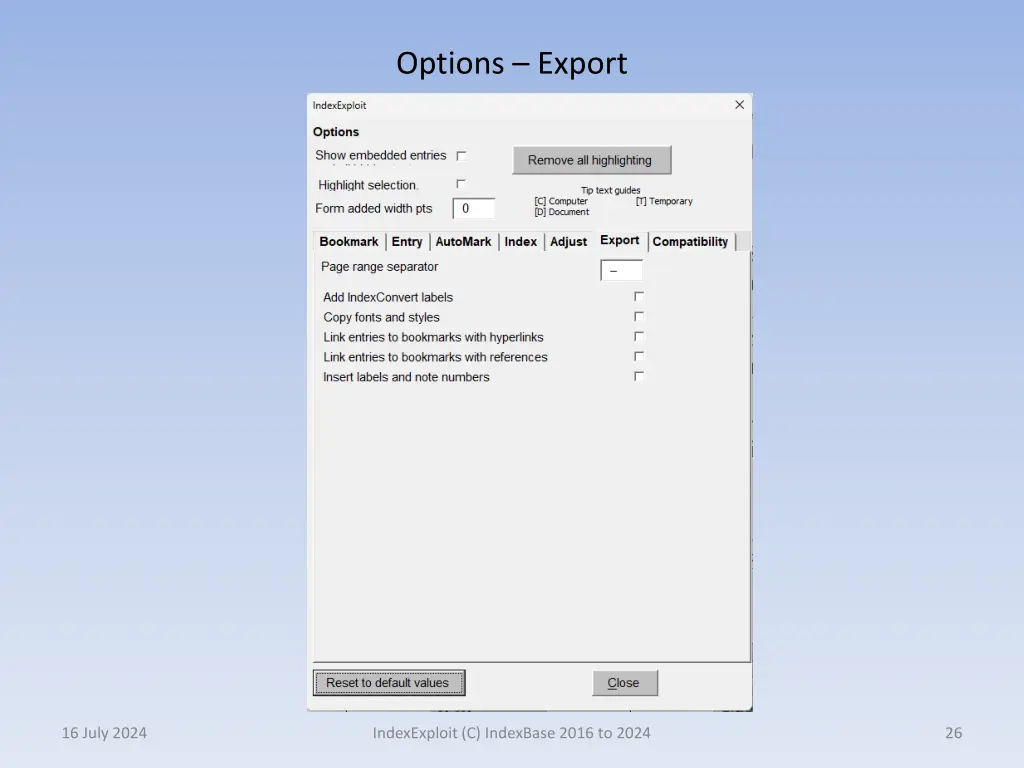Click the slide title Options – Export

tap(512, 63)
